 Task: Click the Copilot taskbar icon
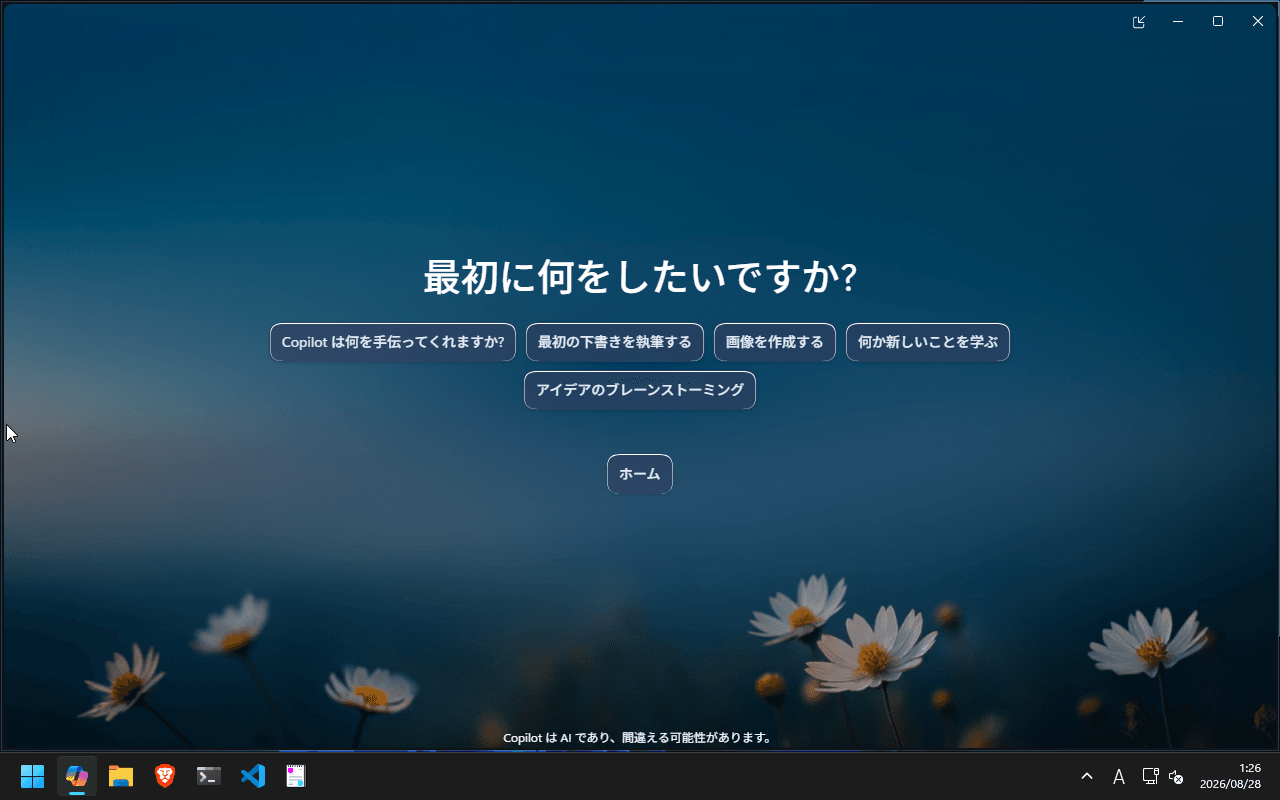[x=77, y=776]
